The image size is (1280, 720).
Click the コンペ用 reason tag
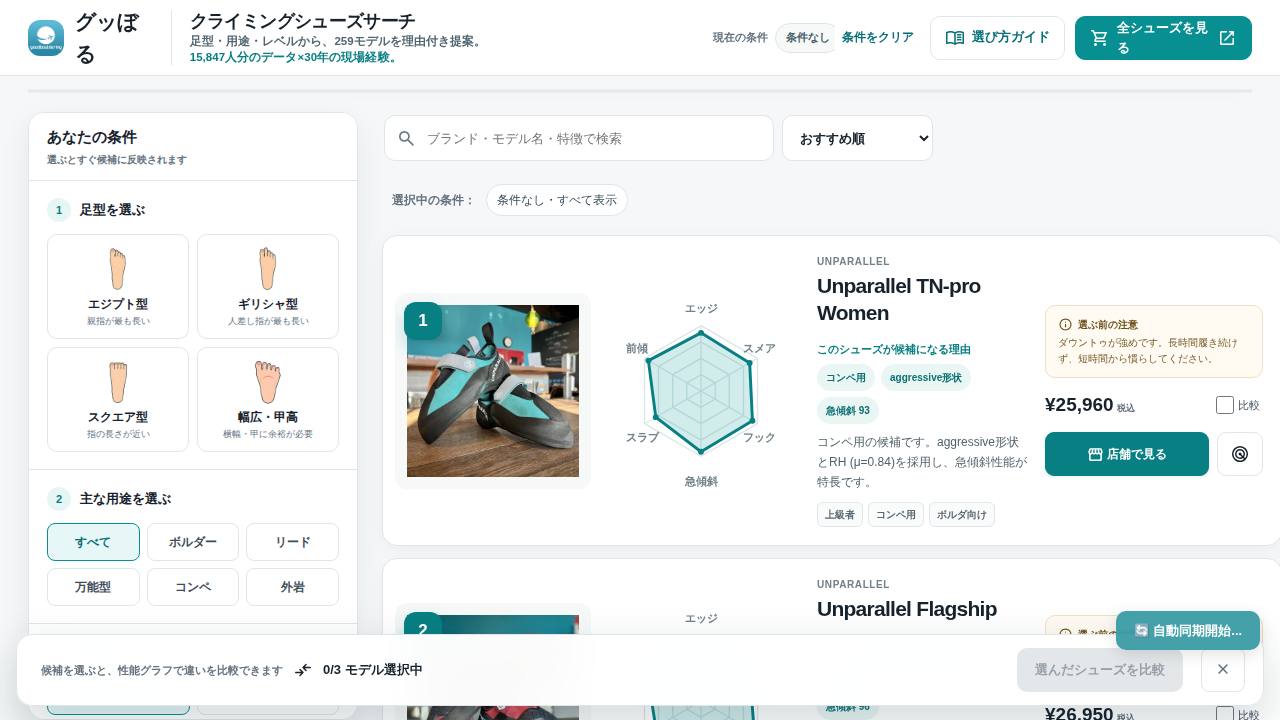tap(846, 378)
